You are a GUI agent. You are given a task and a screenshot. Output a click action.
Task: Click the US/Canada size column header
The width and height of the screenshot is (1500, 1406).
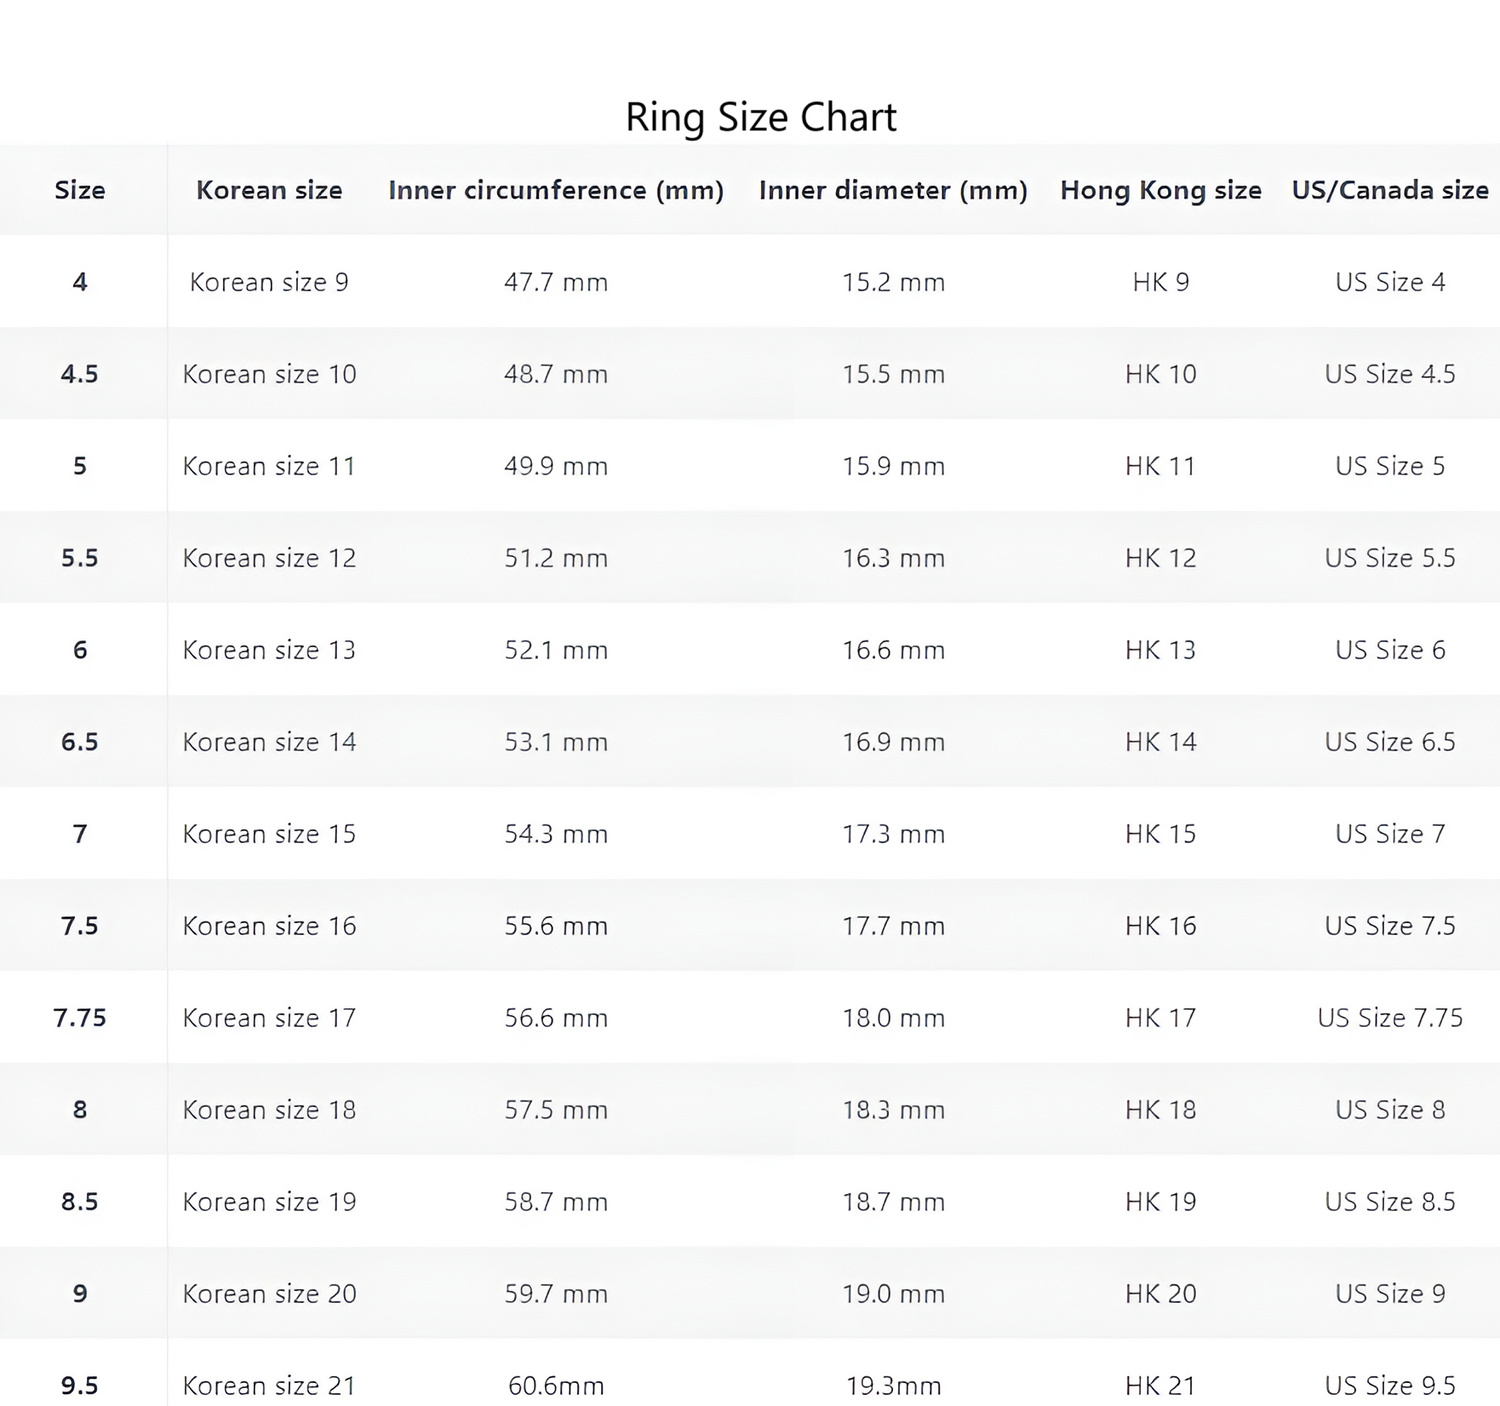point(1390,190)
